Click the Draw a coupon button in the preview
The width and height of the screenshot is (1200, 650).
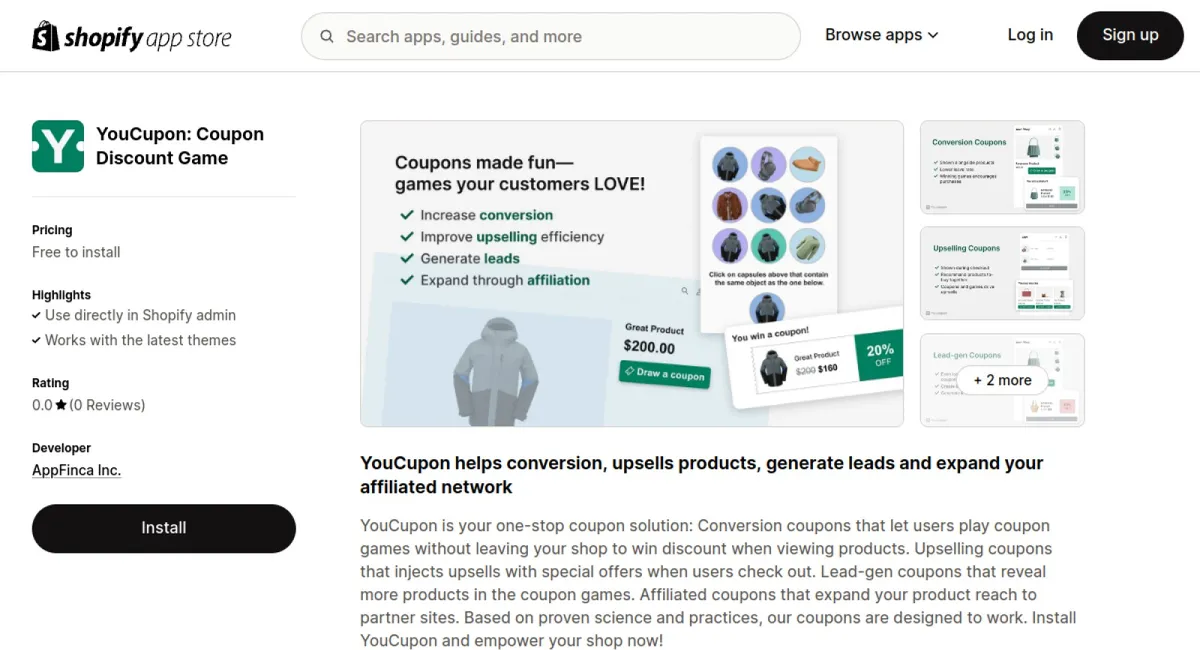coord(664,374)
